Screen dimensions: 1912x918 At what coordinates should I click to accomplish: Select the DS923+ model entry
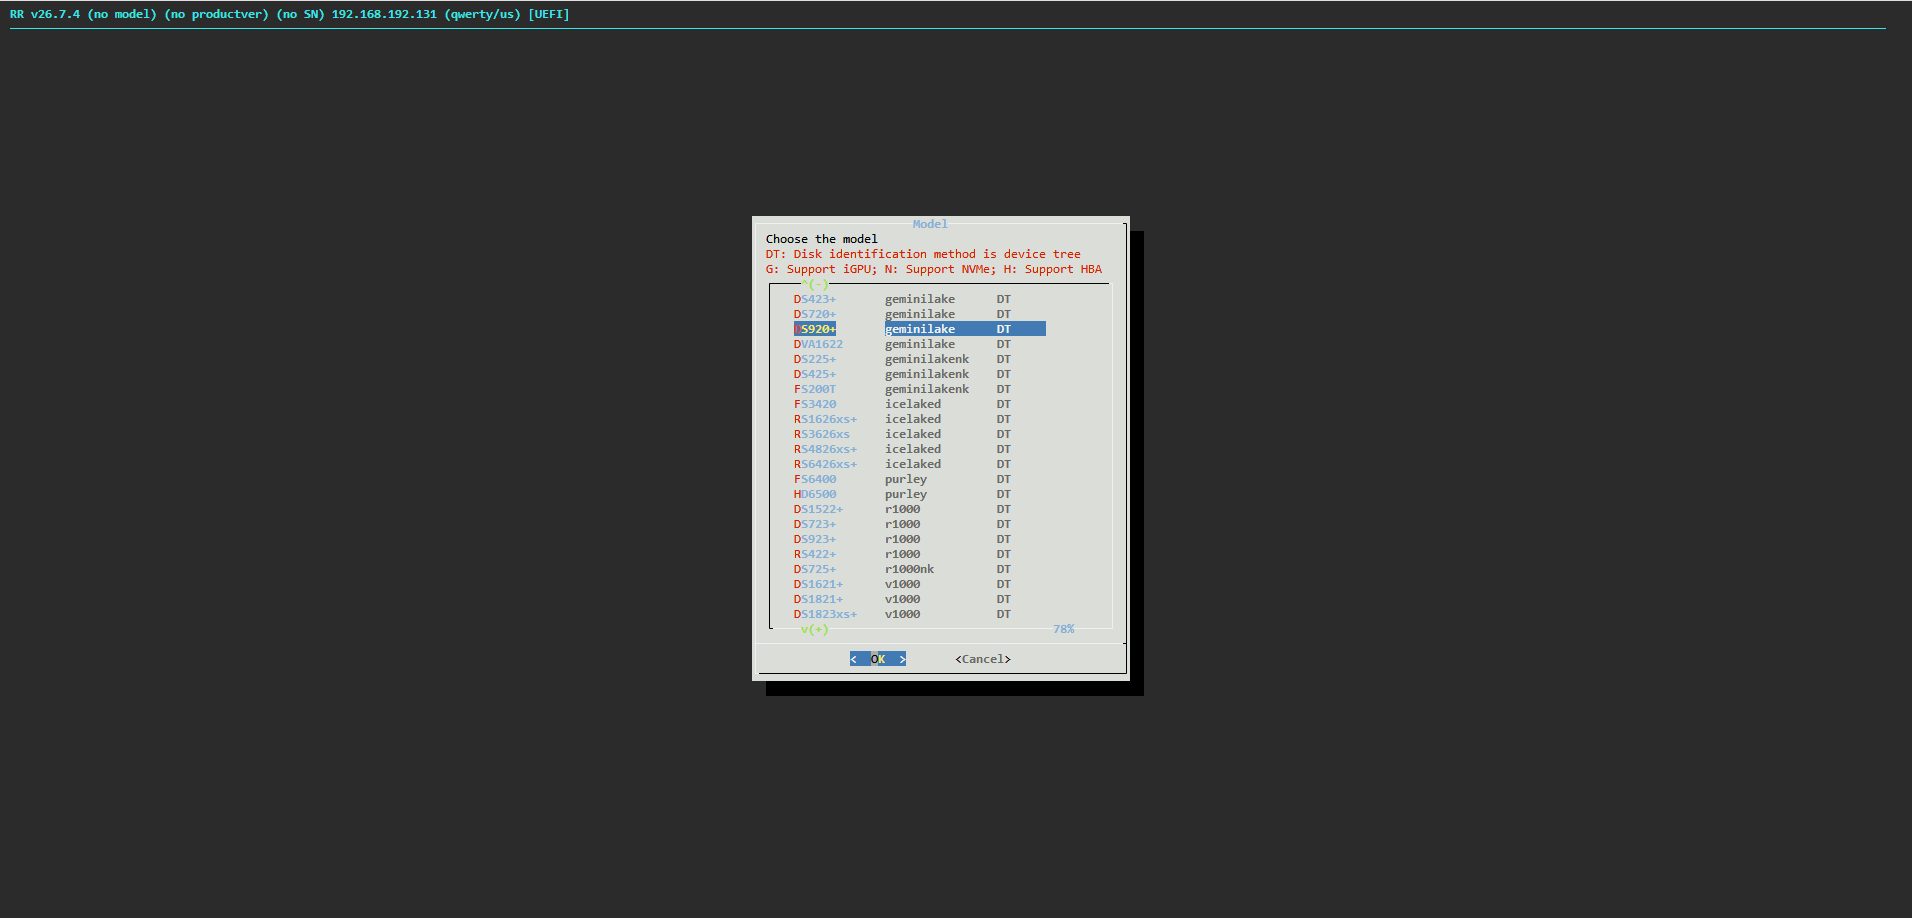pyautogui.click(x=920, y=539)
